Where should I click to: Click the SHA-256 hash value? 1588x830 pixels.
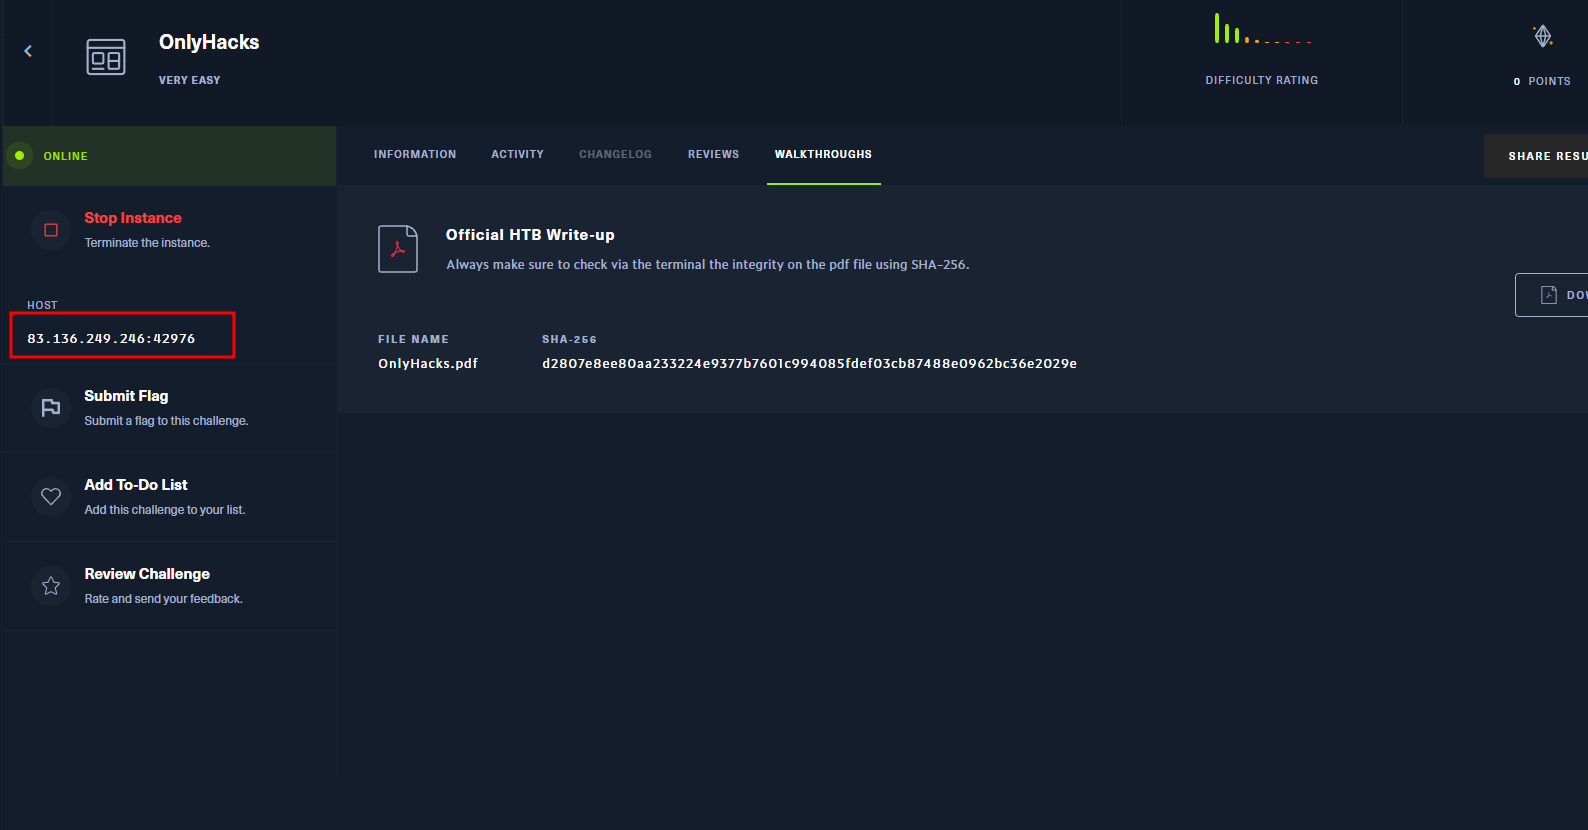coord(809,364)
